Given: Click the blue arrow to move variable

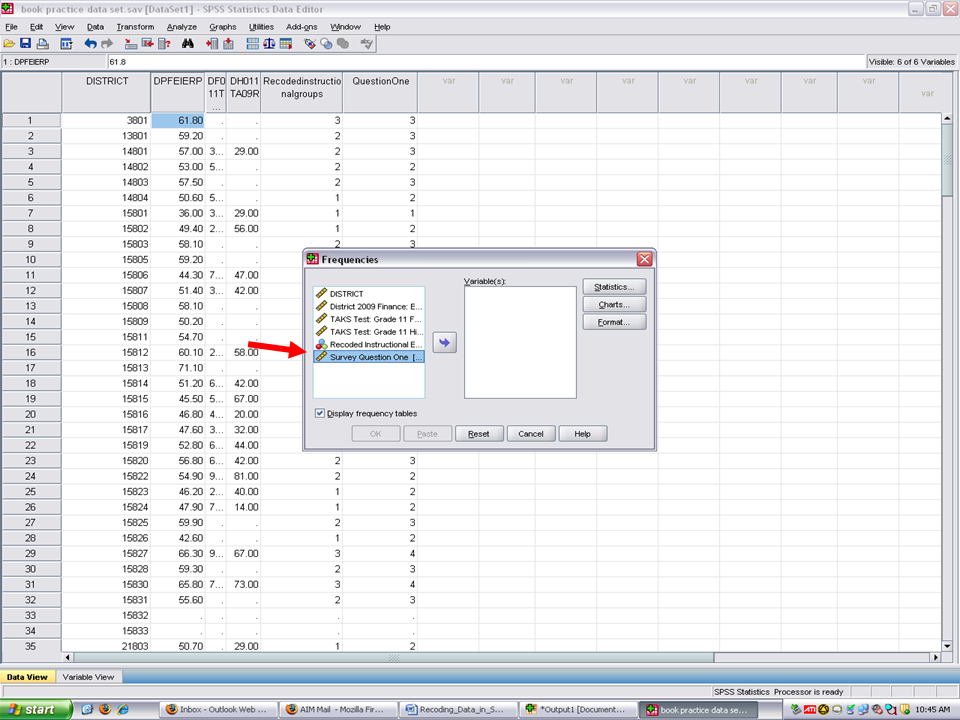Looking at the screenshot, I should click(x=444, y=342).
